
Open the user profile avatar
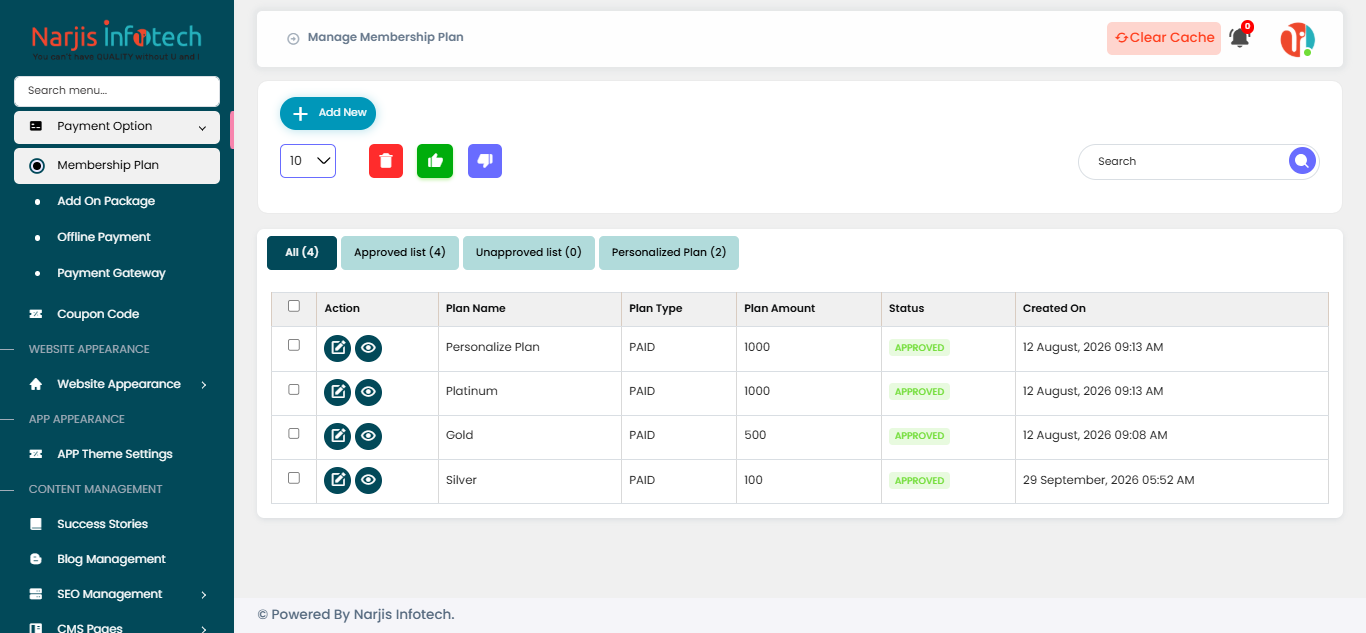tap(1298, 39)
